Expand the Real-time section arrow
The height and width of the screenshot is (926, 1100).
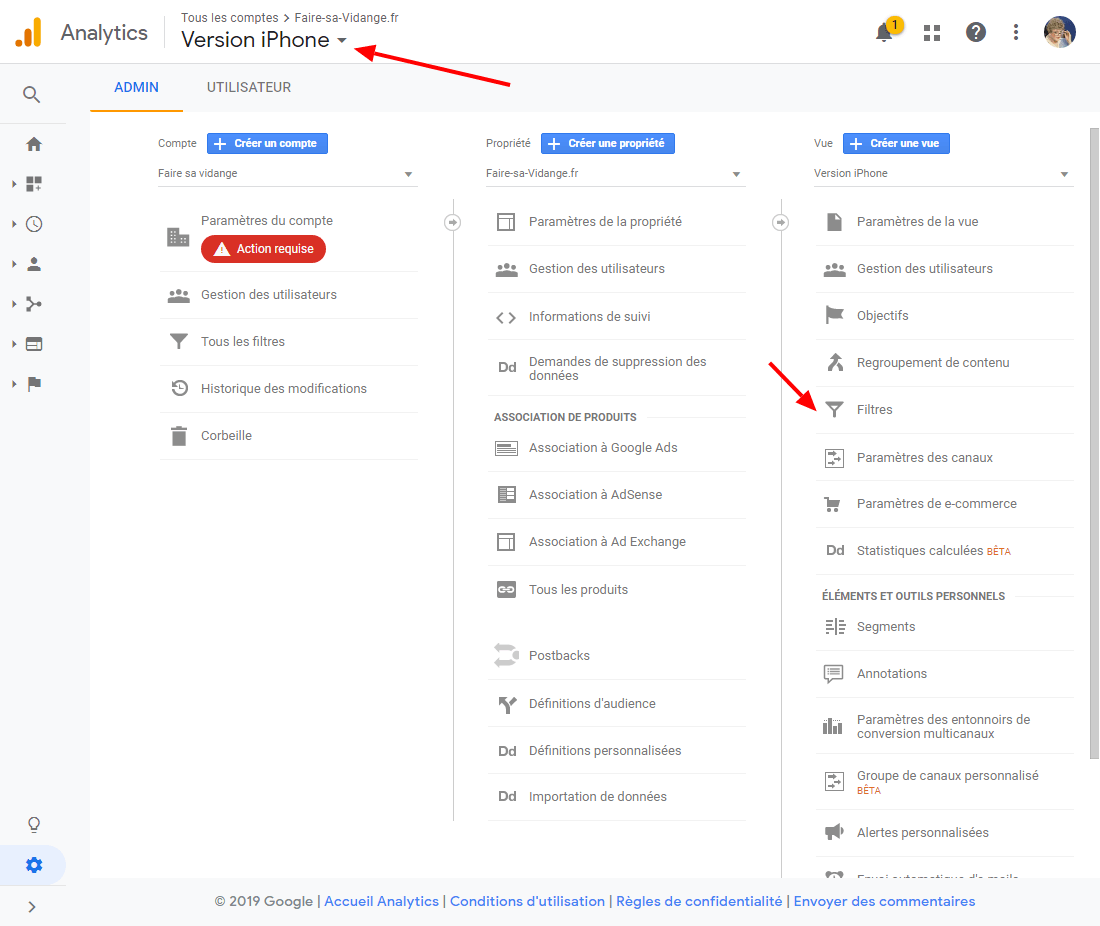(14, 224)
